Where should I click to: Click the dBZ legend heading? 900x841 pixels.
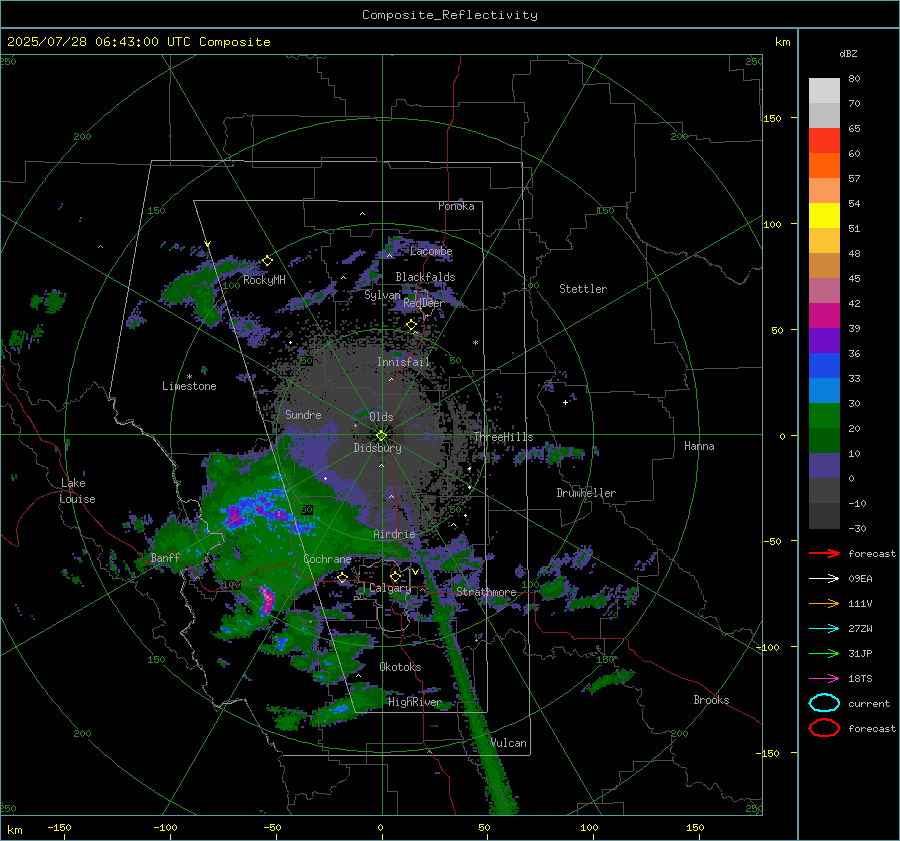pos(848,53)
